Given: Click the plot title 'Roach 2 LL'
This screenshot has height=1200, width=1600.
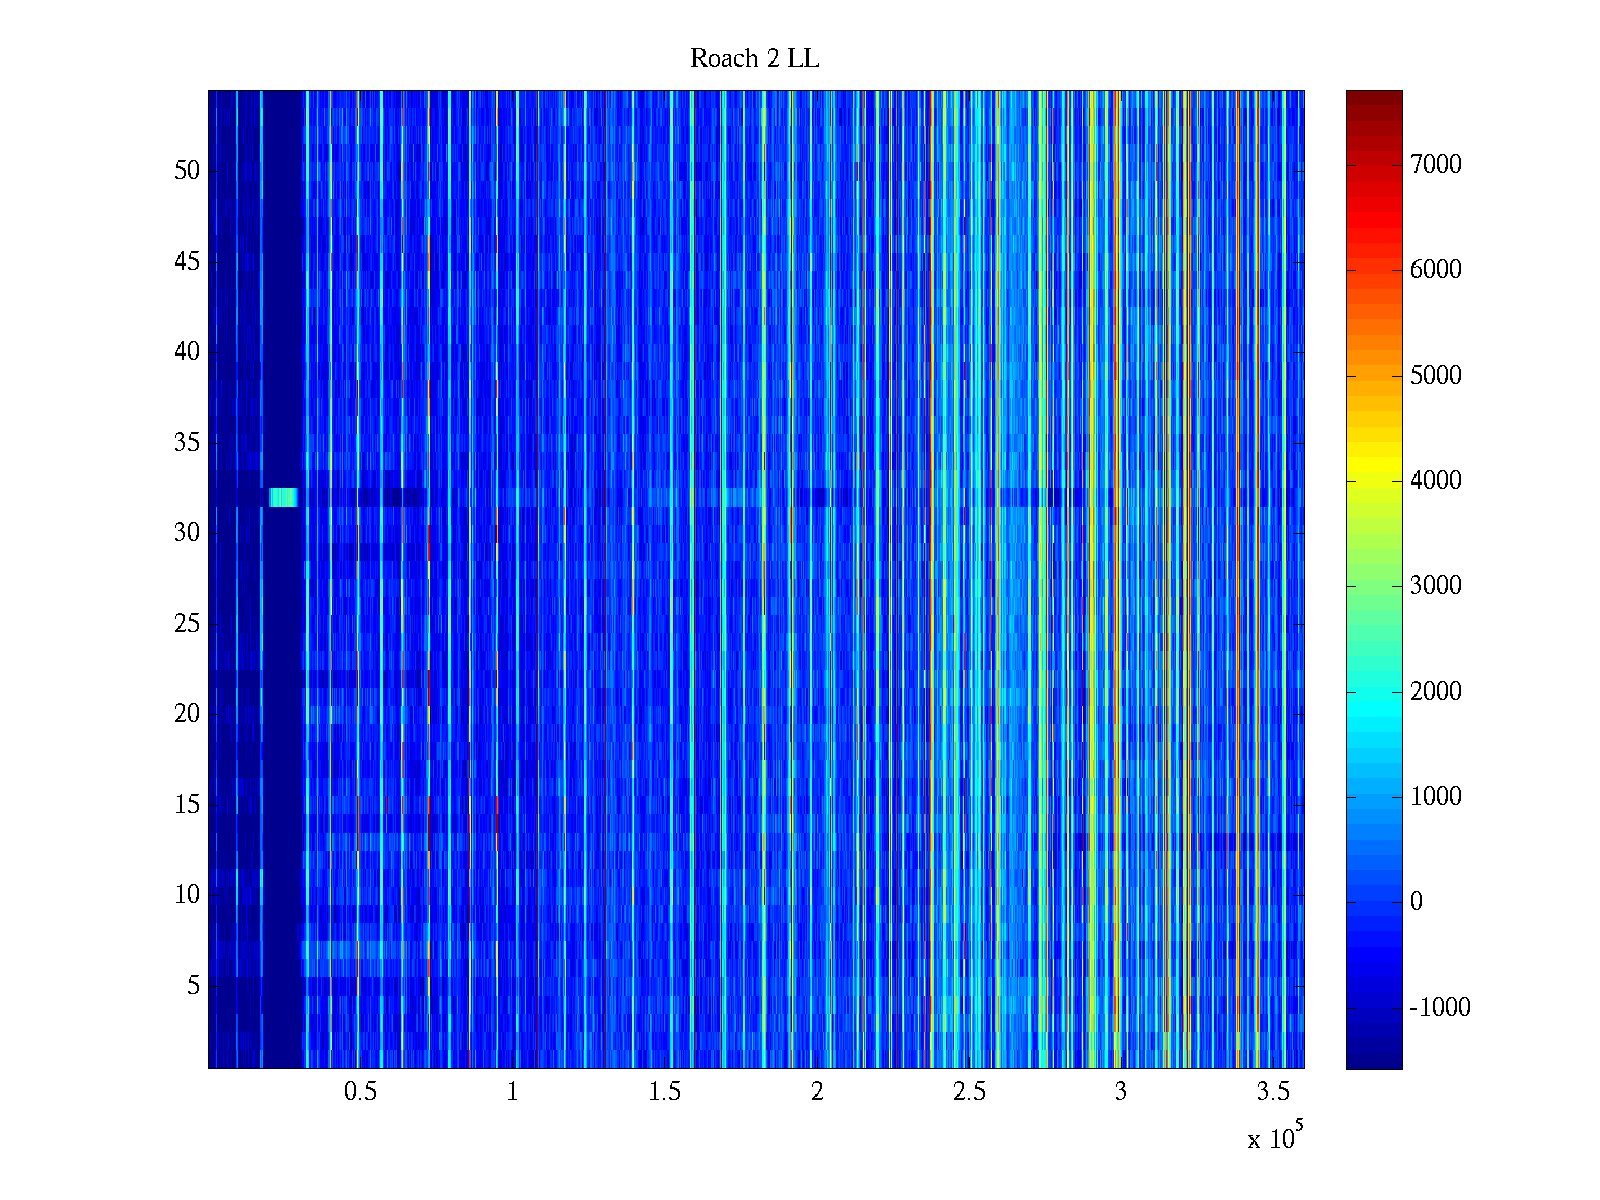Looking at the screenshot, I should [754, 59].
